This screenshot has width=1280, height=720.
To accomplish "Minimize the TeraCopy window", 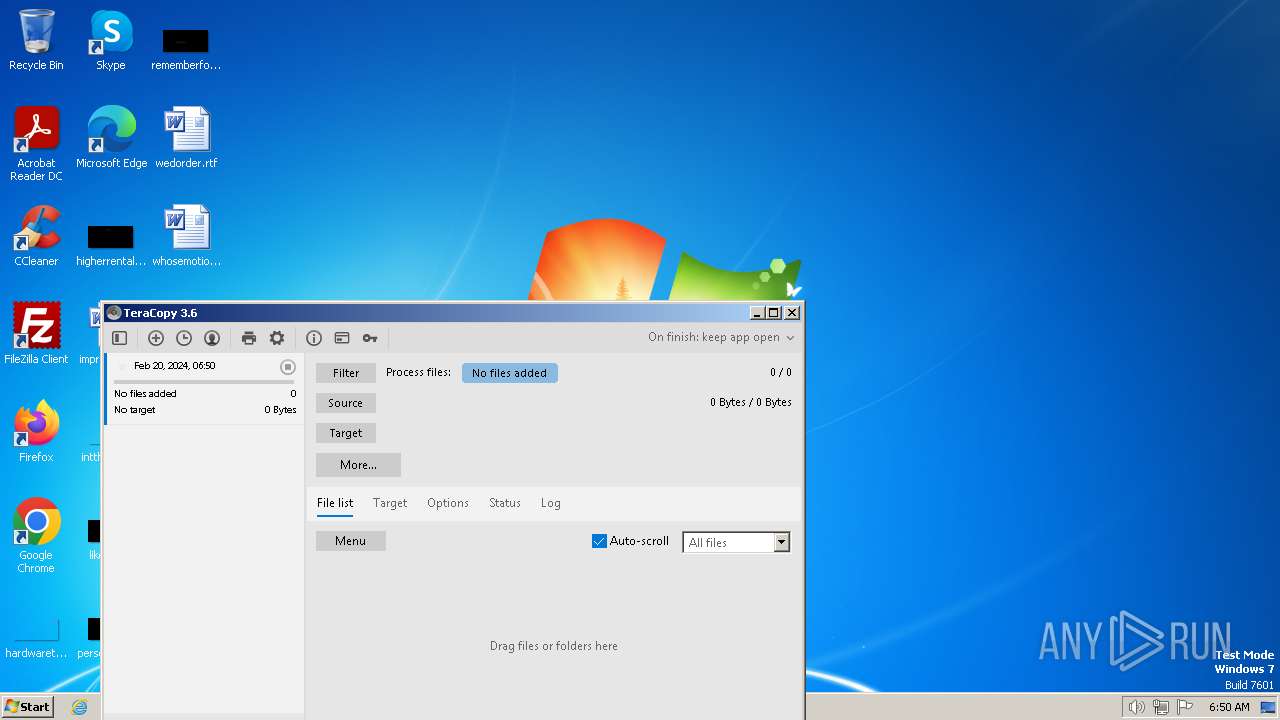I will (x=757, y=313).
